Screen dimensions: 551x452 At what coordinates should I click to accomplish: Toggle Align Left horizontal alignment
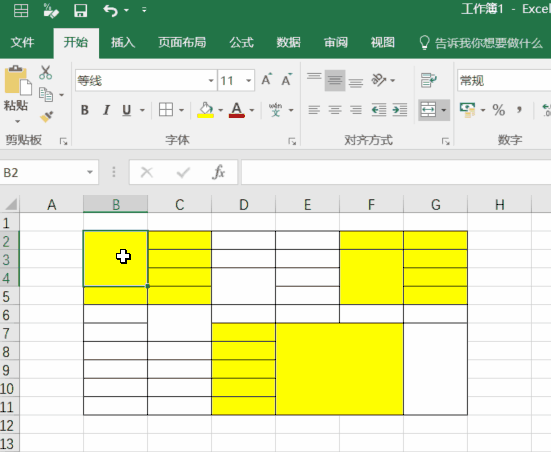click(314, 110)
